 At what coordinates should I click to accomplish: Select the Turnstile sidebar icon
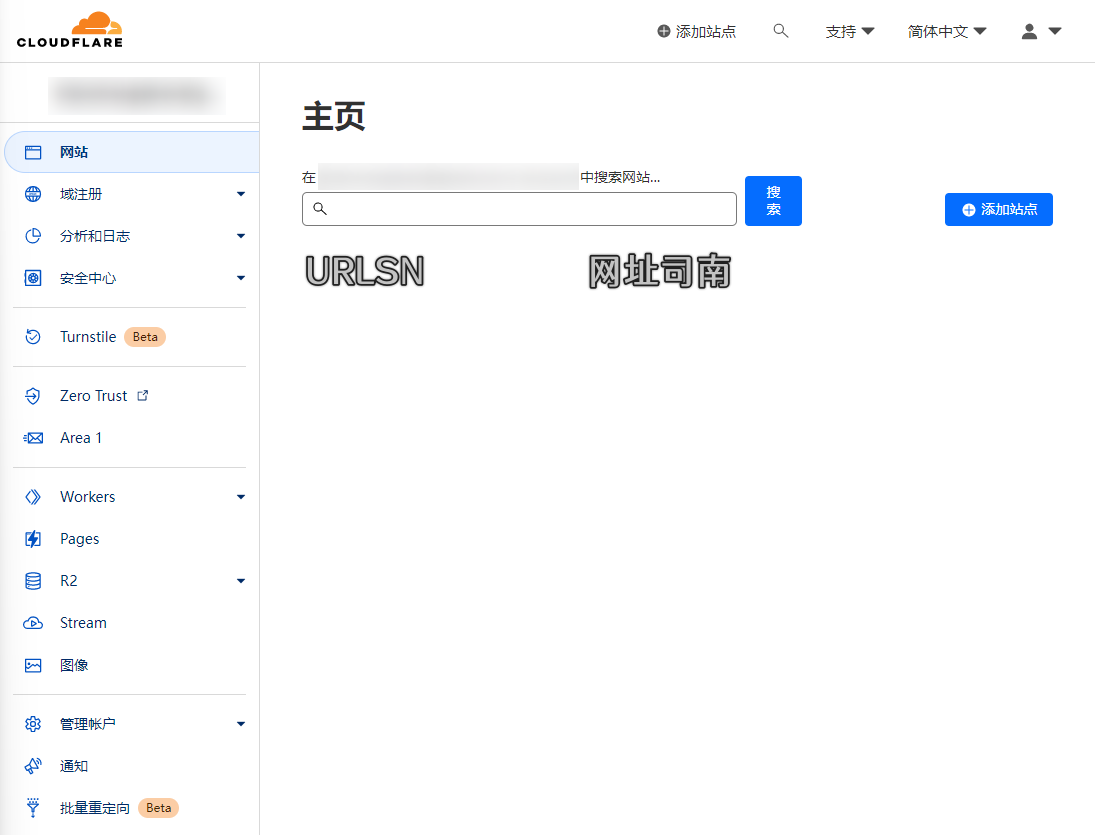32,337
